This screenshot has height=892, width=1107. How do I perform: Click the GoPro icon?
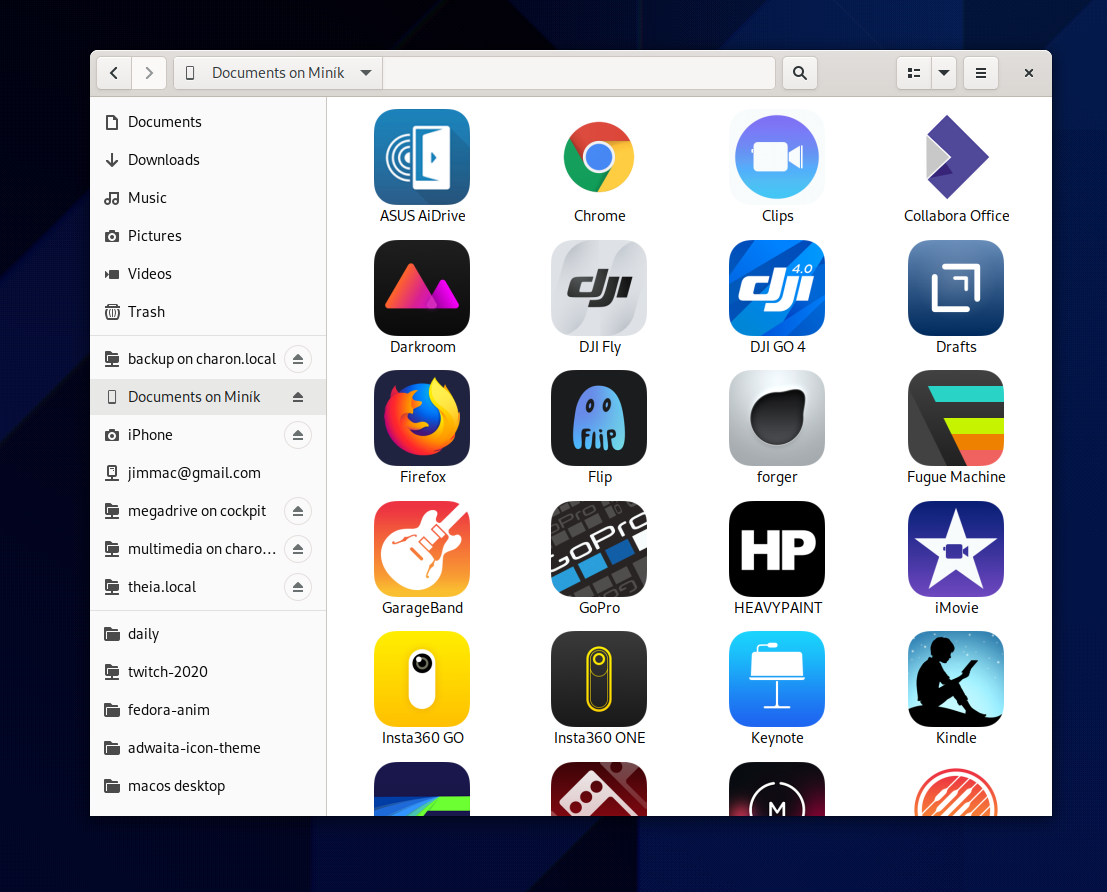click(x=599, y=549)
